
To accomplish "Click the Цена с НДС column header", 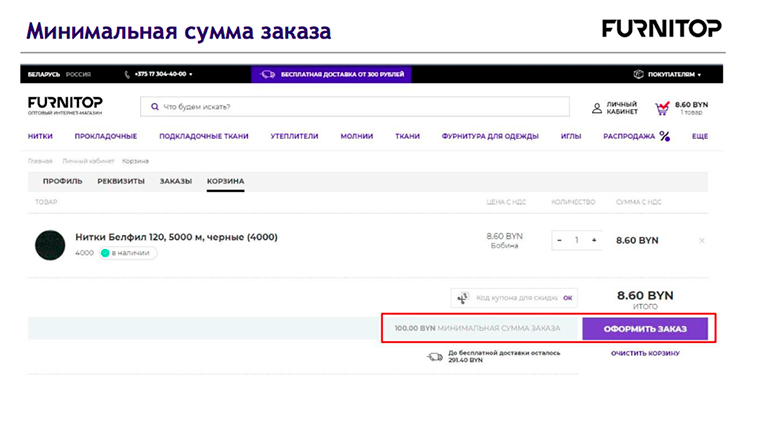I will click(x=506, y=202).
